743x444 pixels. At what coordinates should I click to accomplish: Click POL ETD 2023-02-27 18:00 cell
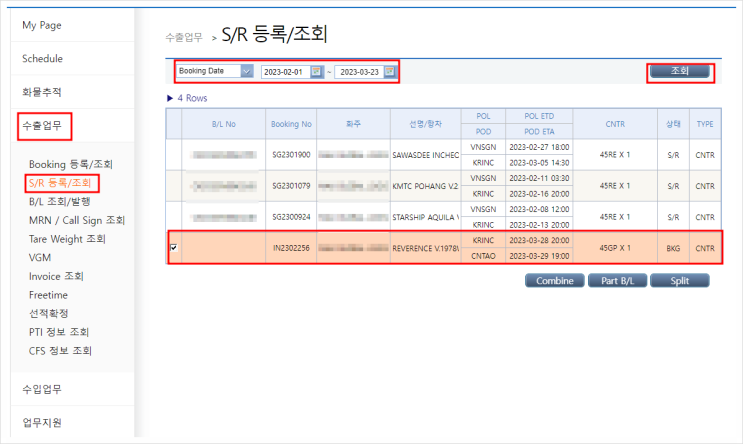click(539, 147)
